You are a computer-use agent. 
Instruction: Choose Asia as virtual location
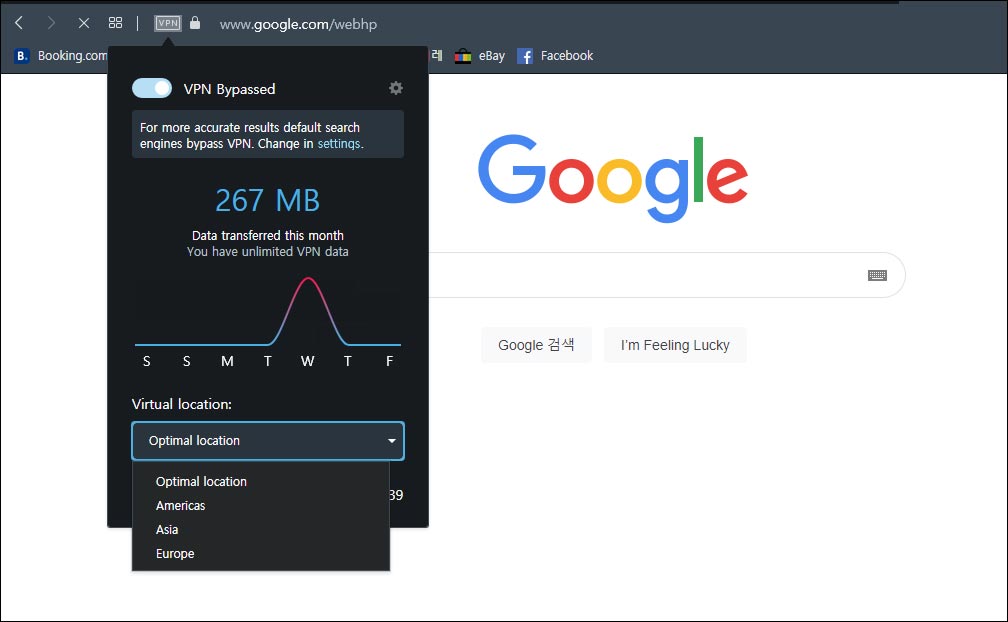[x=167, y=529]
